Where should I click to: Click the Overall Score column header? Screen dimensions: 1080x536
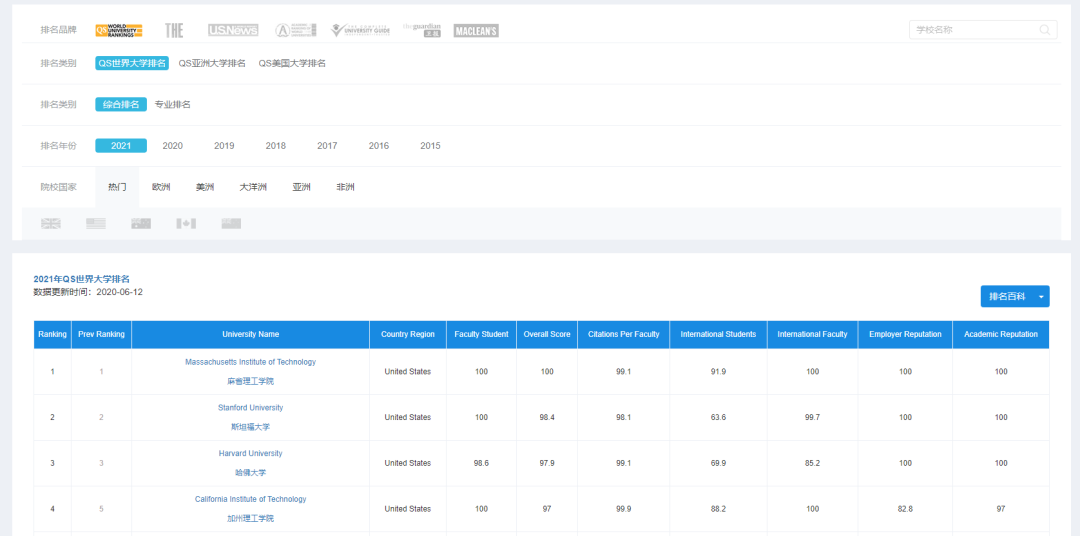pyautogui.click(x=547, y=334)
